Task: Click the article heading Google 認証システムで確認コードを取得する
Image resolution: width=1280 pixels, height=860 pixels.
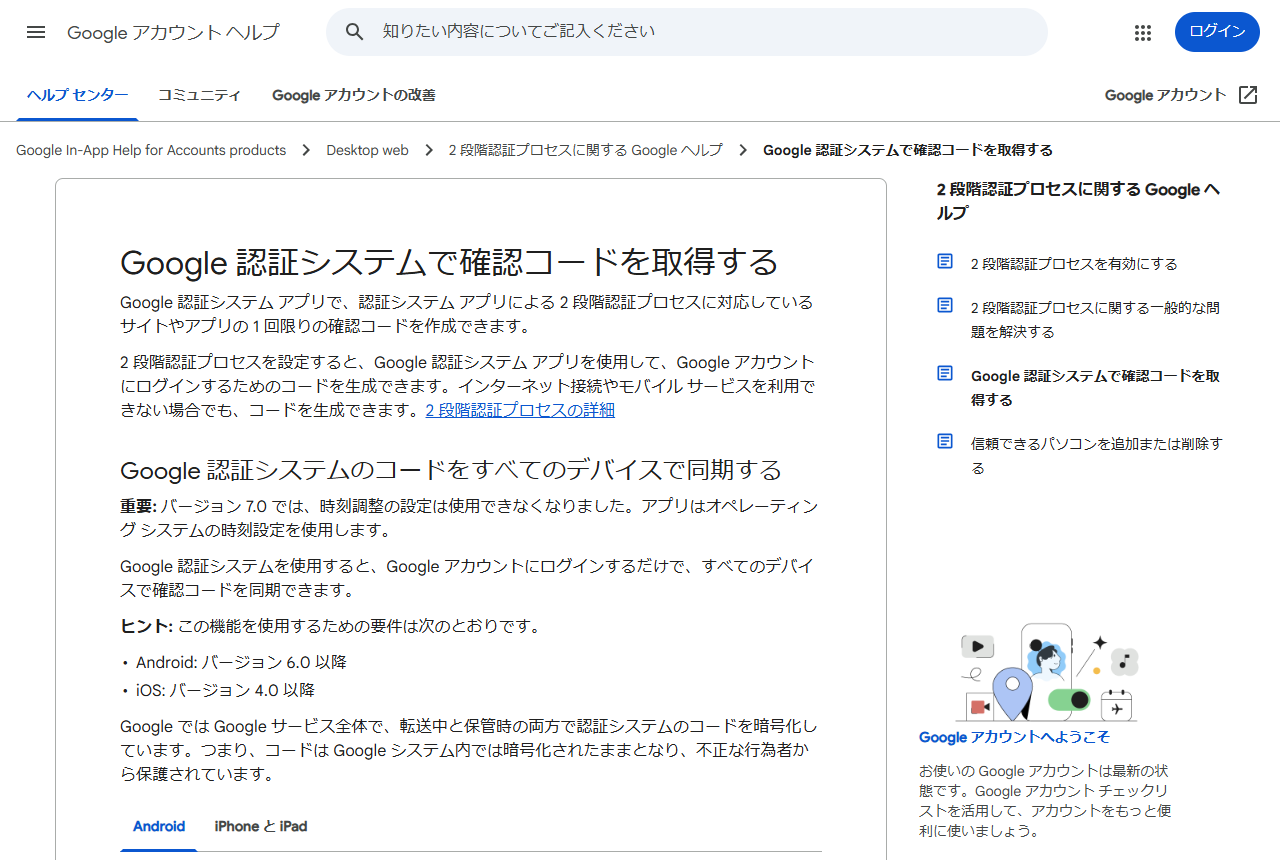Action: click(449, 262)
